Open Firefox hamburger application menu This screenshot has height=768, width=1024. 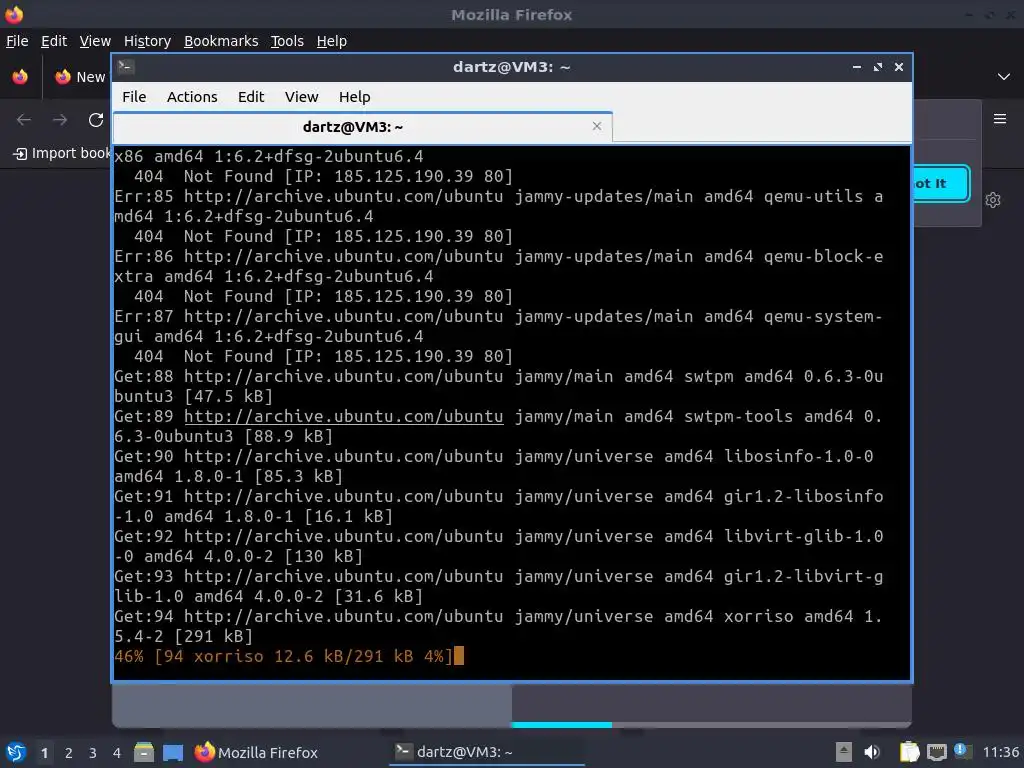click(x=1000, y=119)
